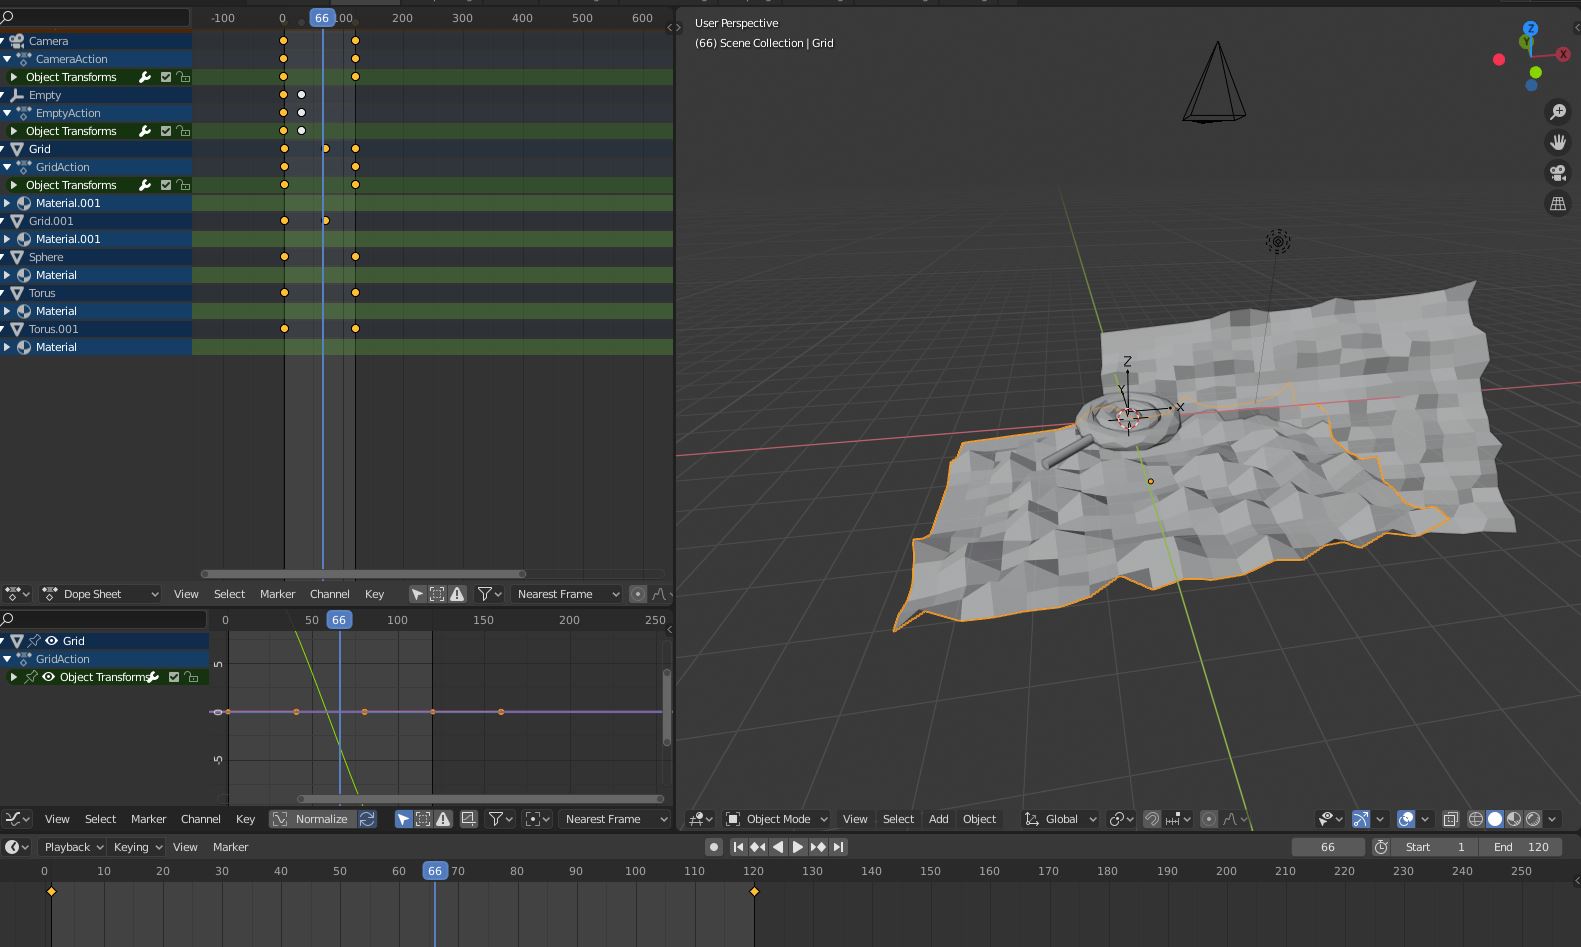Switch orthographic/perspective with the grid icon
Screen dimensions: 1581x947
coord(1557,204)
